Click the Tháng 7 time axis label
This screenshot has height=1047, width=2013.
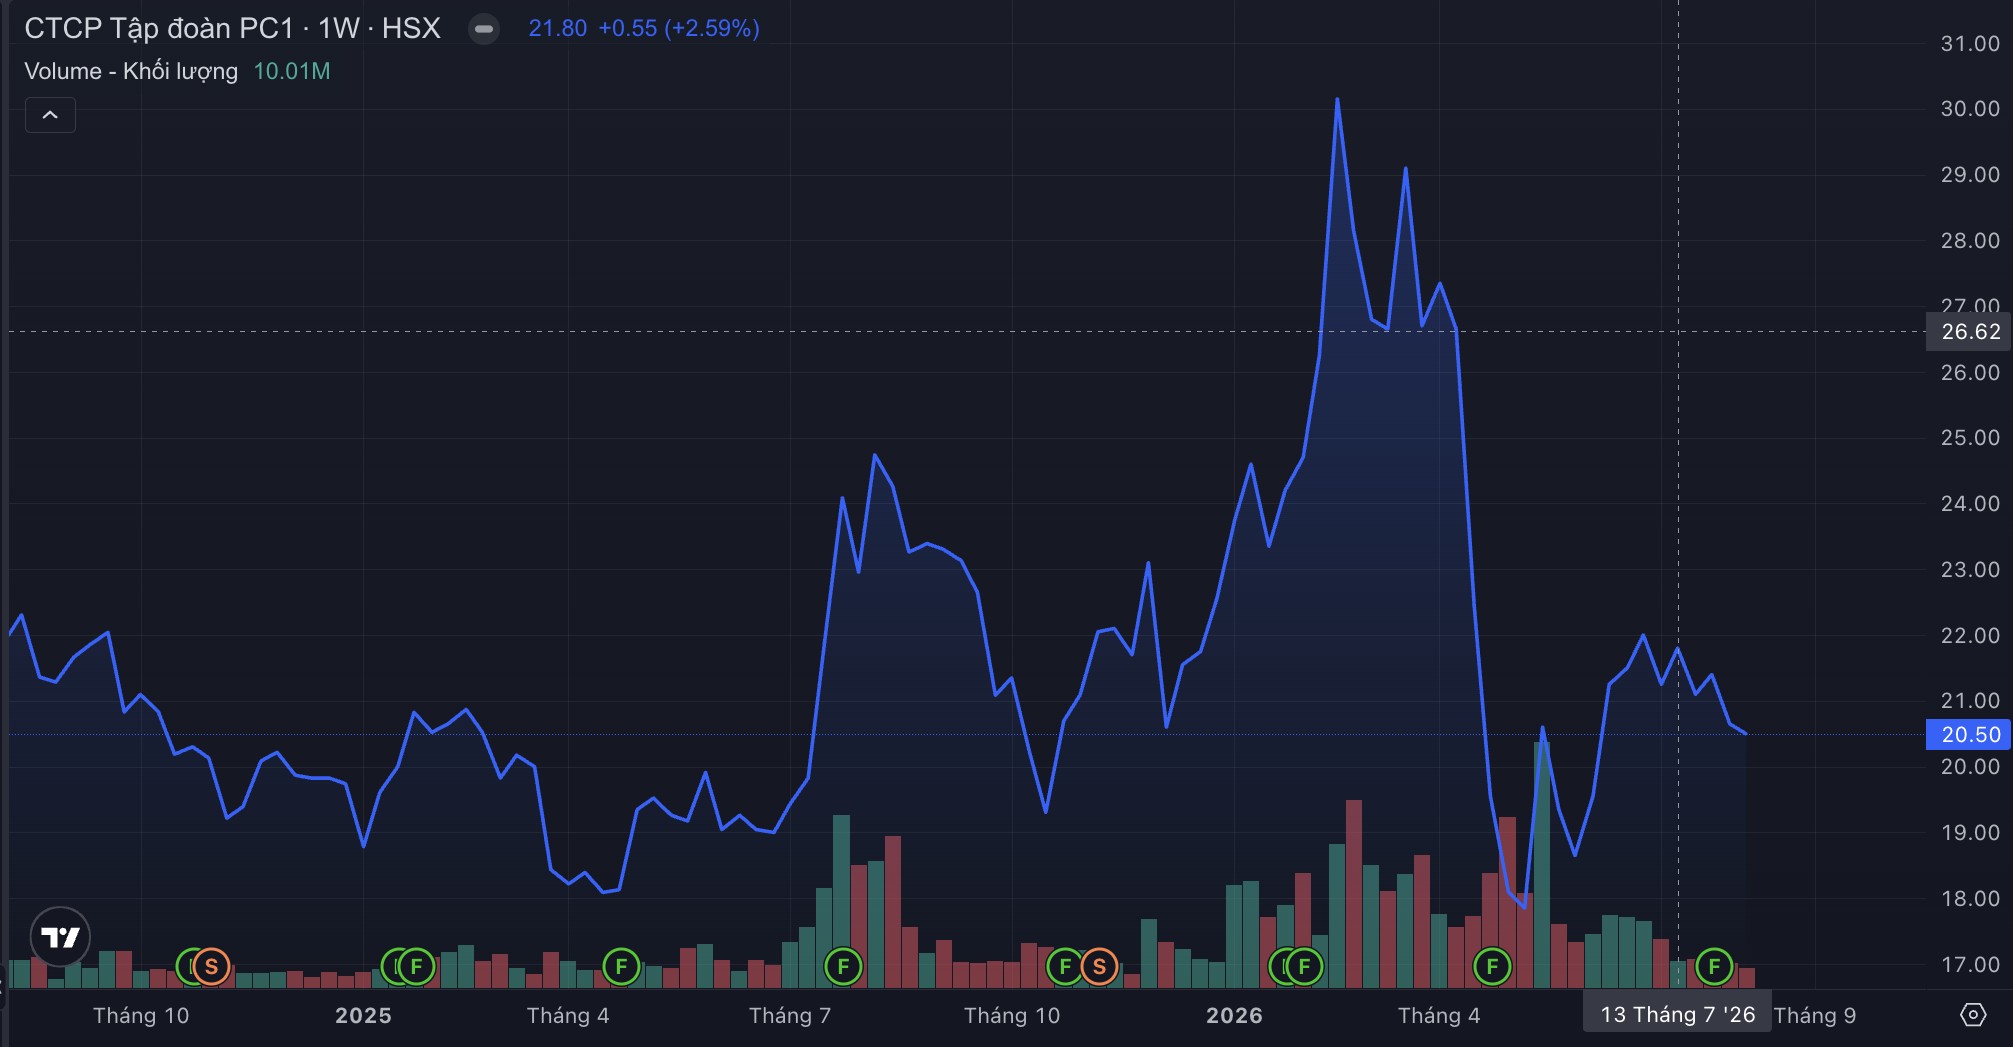790,1016
